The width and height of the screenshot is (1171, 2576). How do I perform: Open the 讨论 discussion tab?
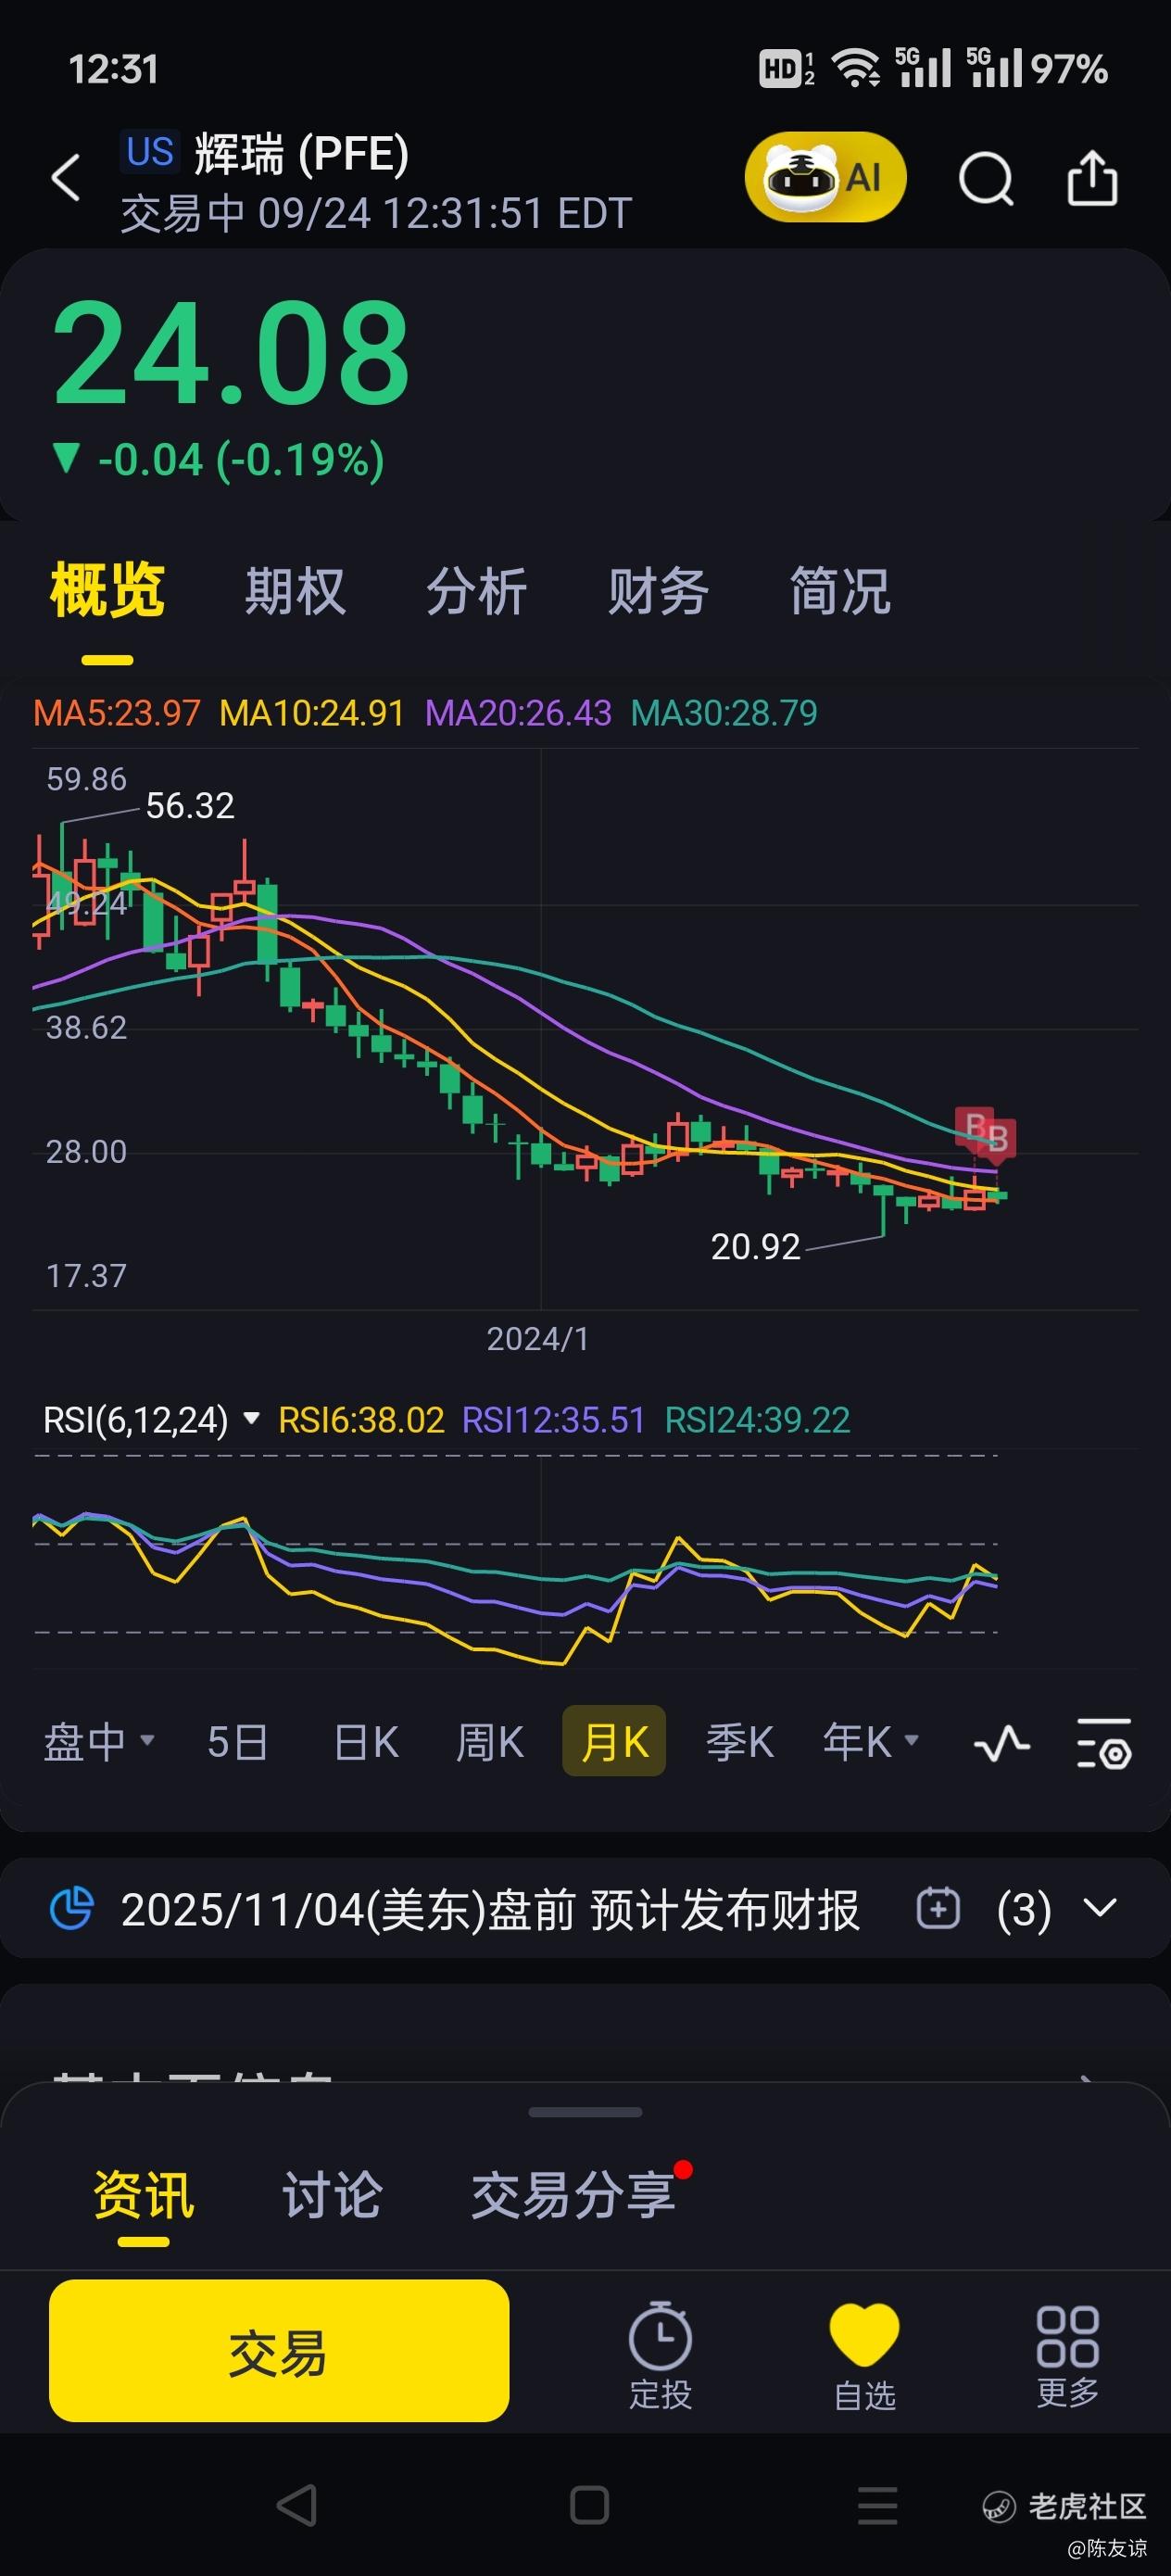click(x=332, y=2195)
